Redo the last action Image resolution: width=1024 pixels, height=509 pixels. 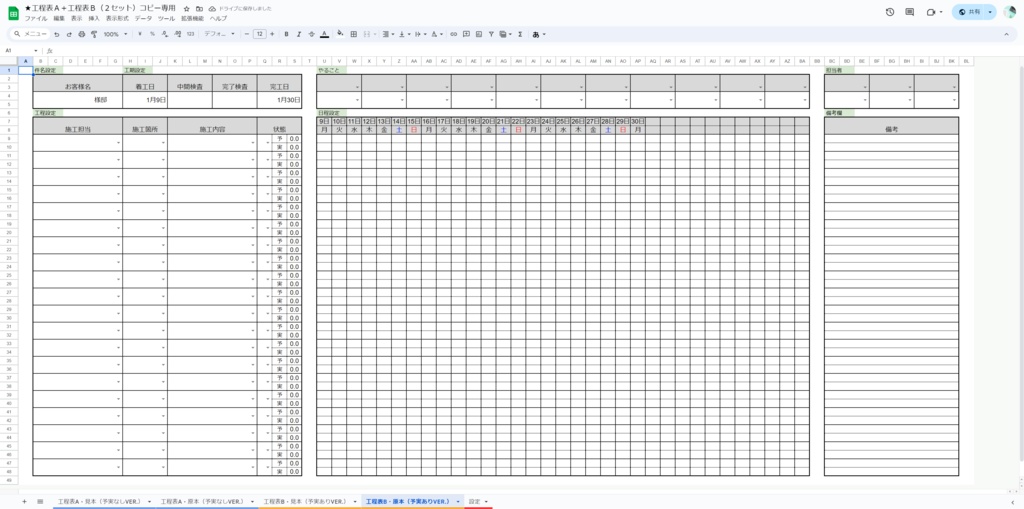[x=69, y=34]
